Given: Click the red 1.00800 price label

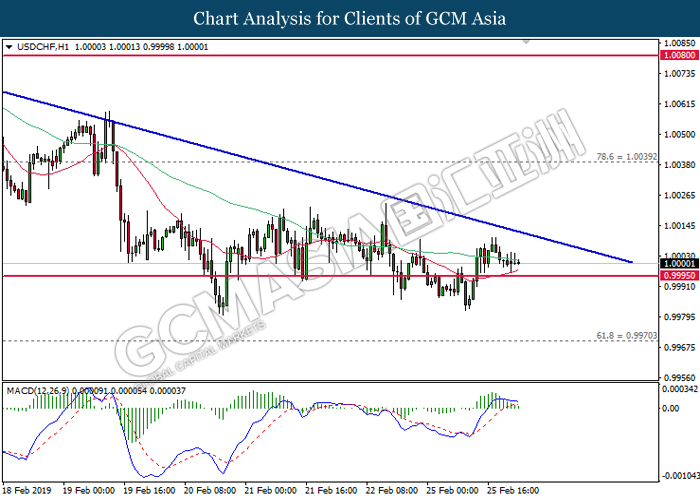Looking at the screenshot, I should coord(679,55).
